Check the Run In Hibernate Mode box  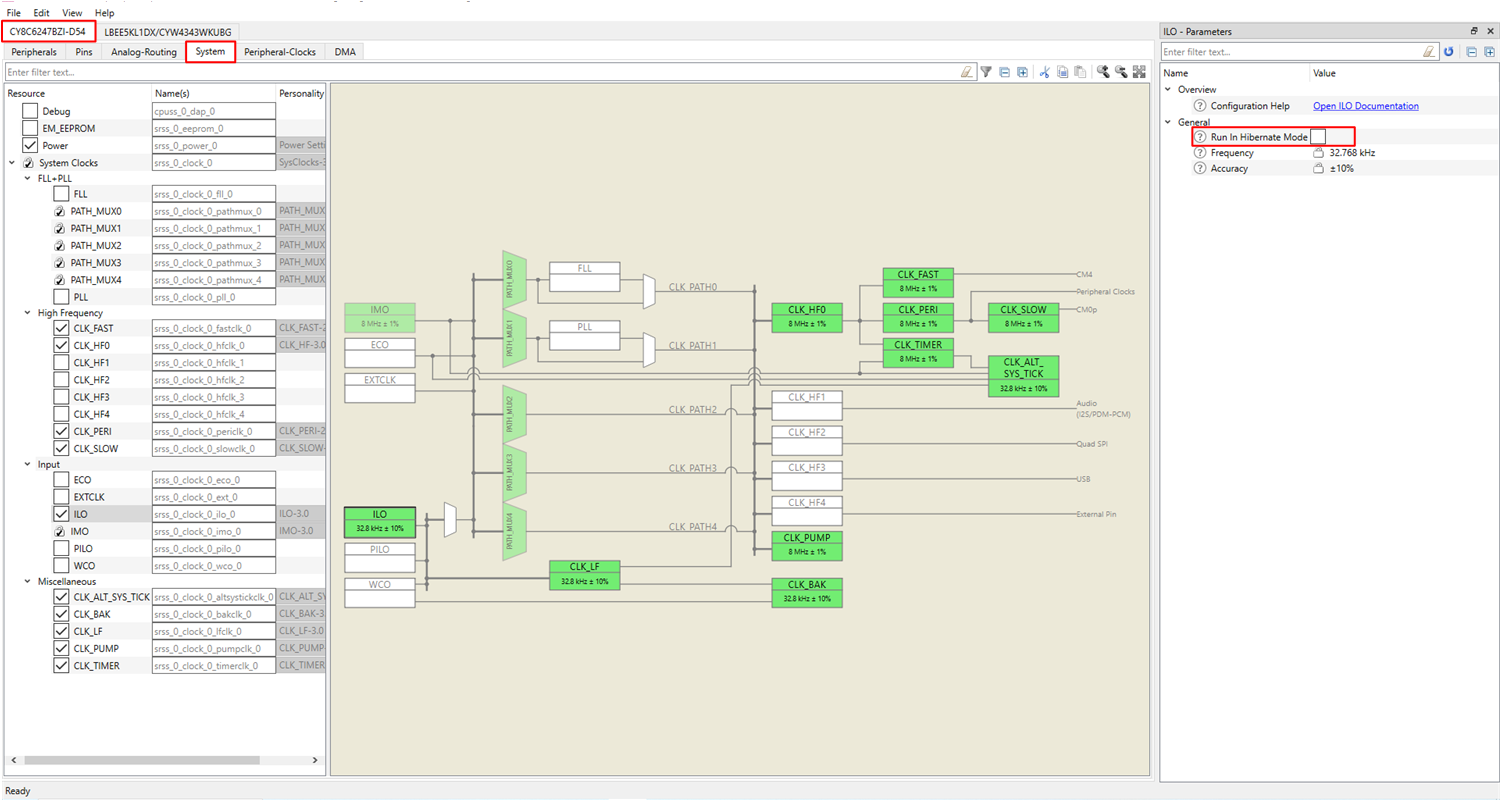[x=1319, y=137]
